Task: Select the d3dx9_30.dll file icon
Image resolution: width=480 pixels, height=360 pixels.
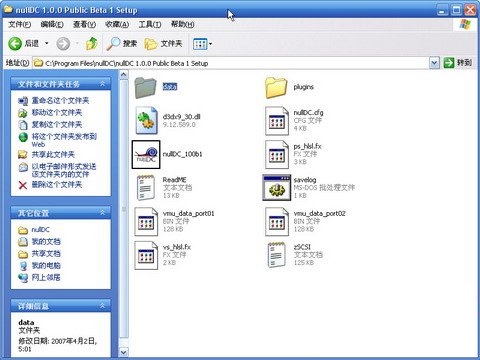Action: [x=146, y=120]
